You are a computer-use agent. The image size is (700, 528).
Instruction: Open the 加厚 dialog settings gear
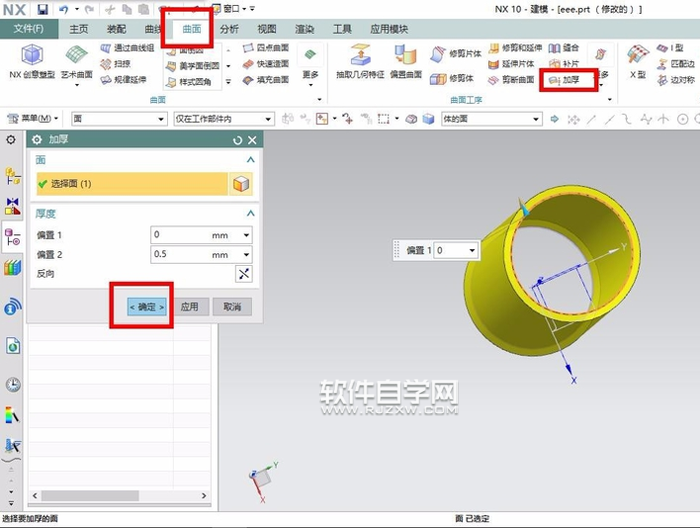pyautogui.click(x=37, y=140)
